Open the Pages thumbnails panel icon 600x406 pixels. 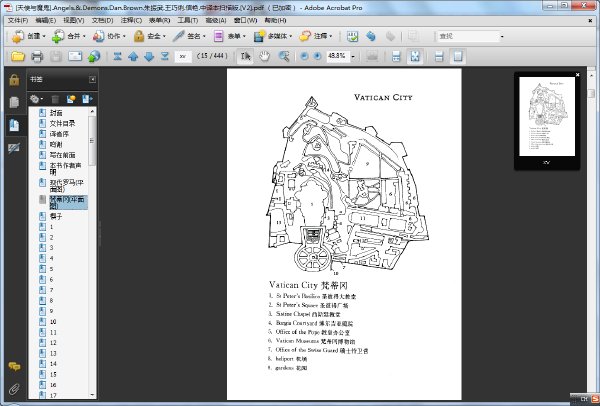pyautogui.click(x=14, y=102)
